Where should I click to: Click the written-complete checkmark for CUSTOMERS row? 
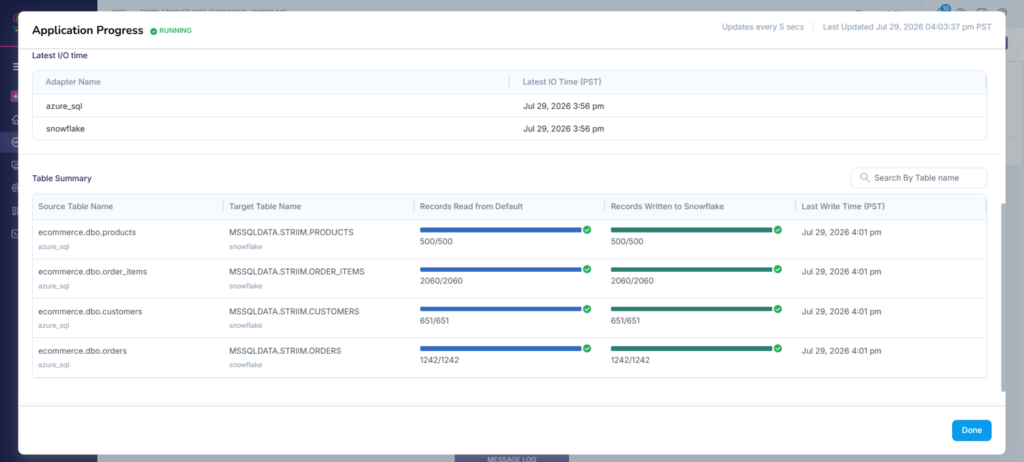point(778,309)
